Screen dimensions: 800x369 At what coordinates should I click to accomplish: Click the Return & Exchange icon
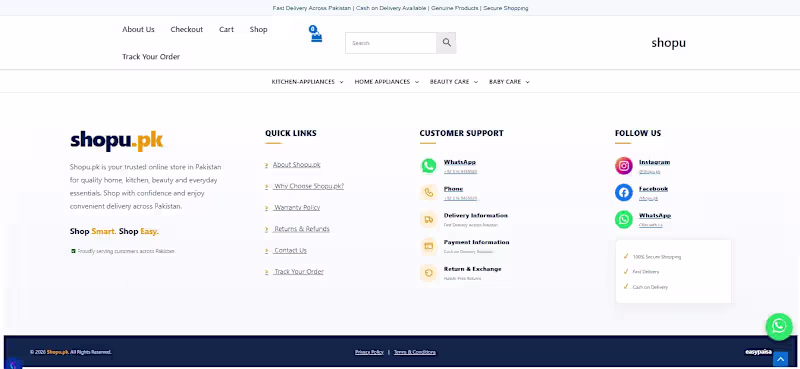tap(429, 273)
